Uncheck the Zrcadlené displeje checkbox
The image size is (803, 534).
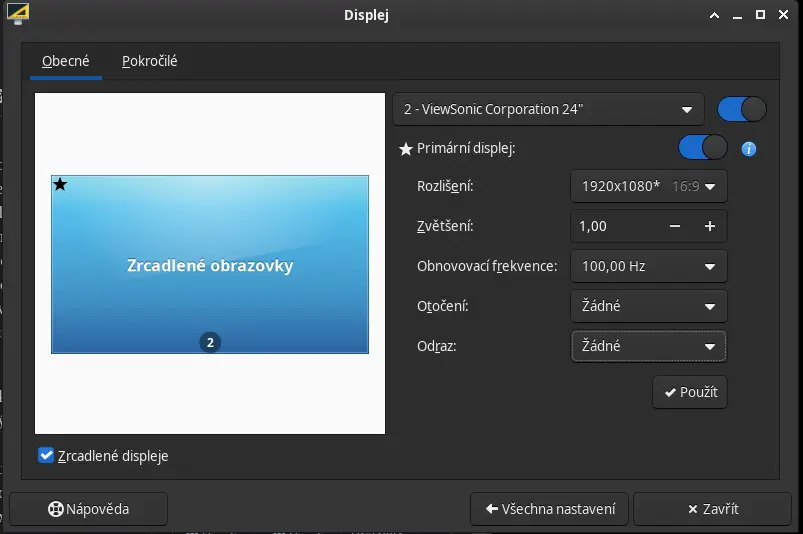coord(46,455)
